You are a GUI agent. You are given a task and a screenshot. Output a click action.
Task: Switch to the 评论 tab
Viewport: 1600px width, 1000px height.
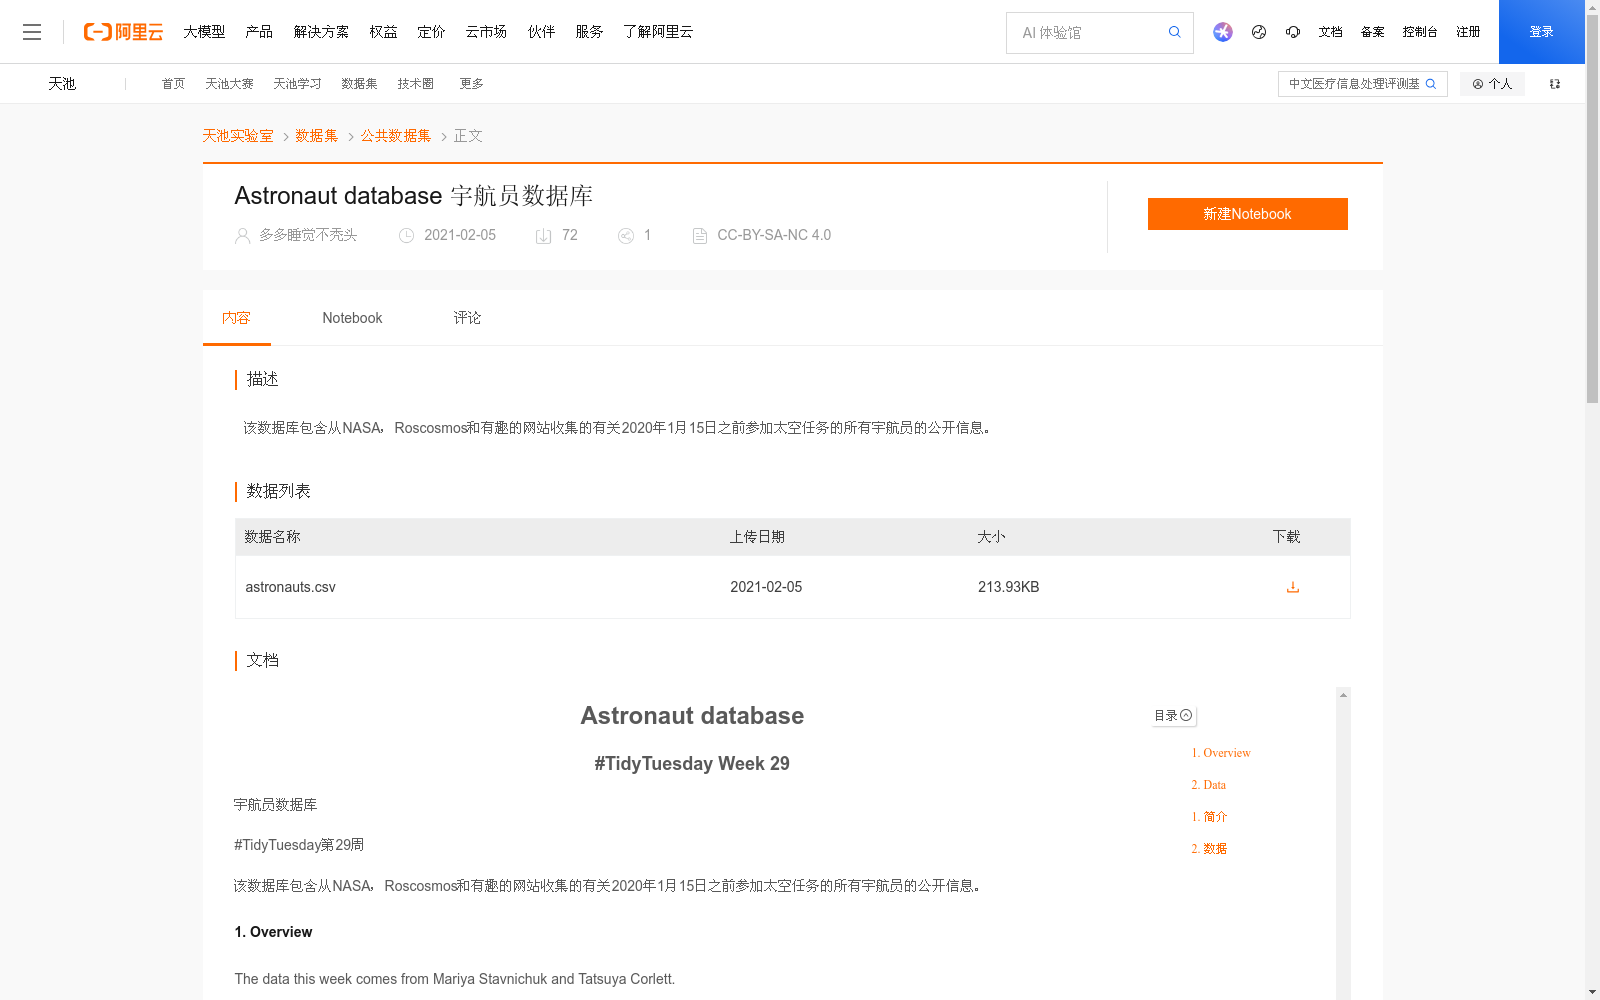[x=467, y=318]
